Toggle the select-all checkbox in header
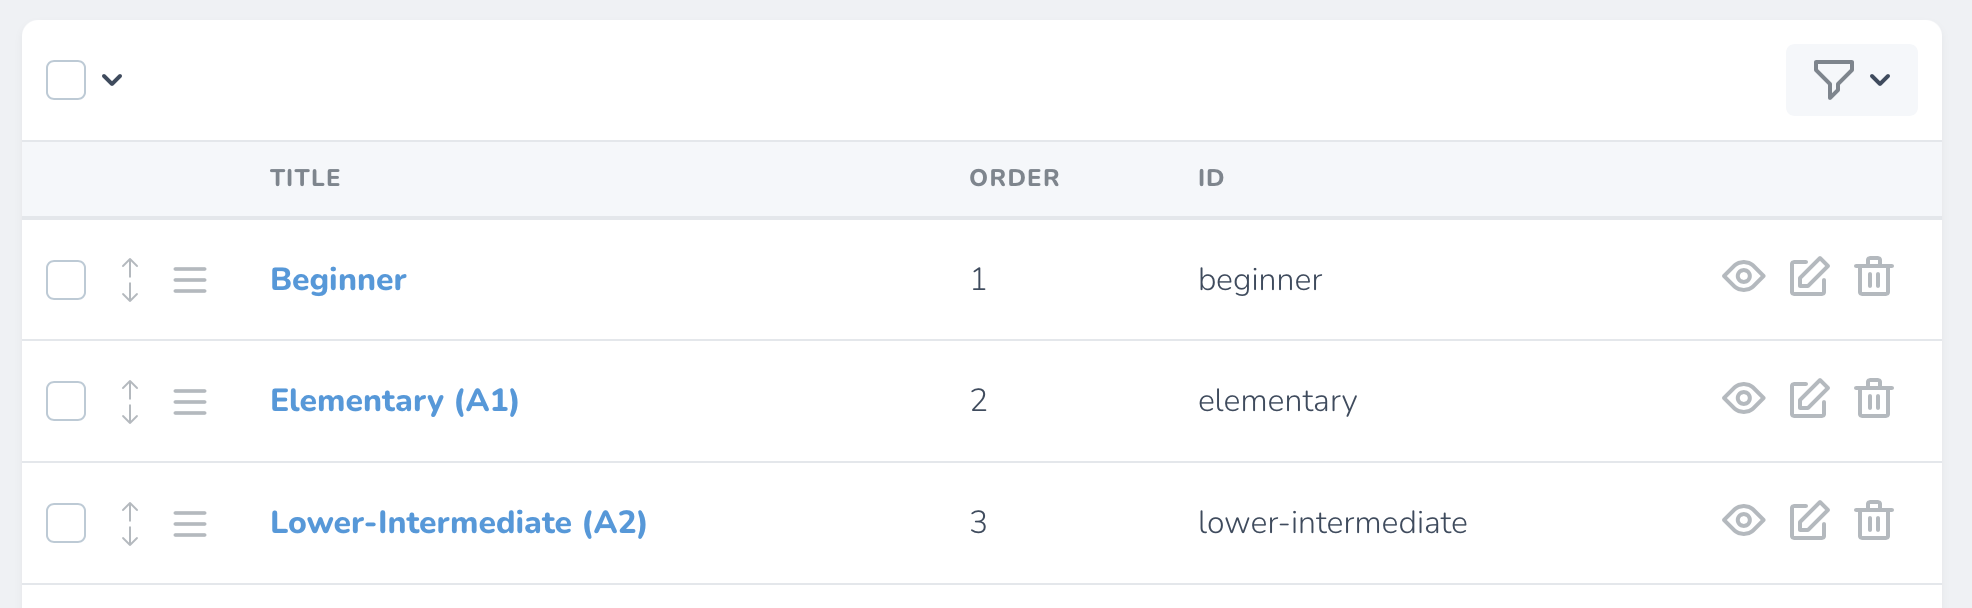Screen dimensions: 1972x608 [66, 80]
